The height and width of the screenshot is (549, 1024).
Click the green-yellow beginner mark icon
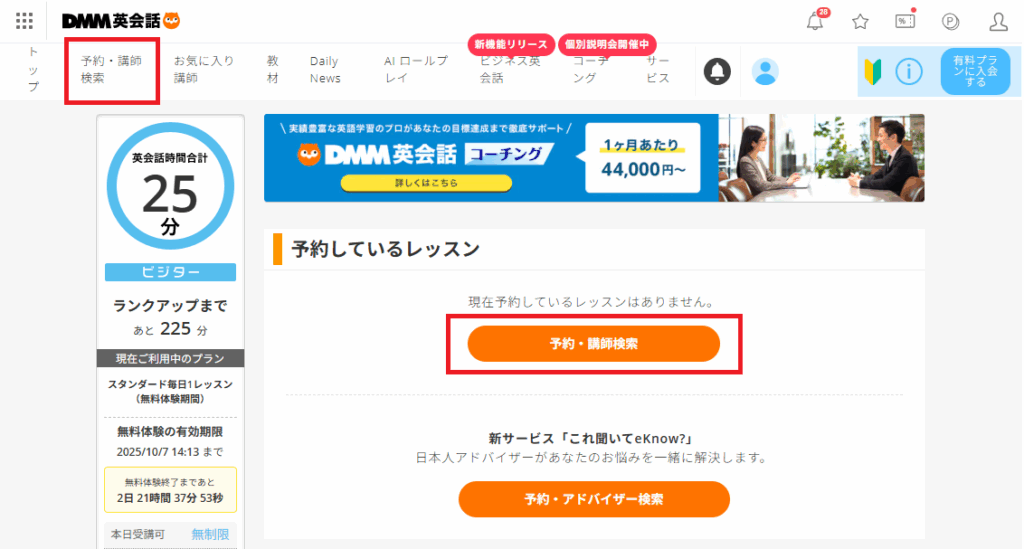pyautogui.click(x=873, y=70)
